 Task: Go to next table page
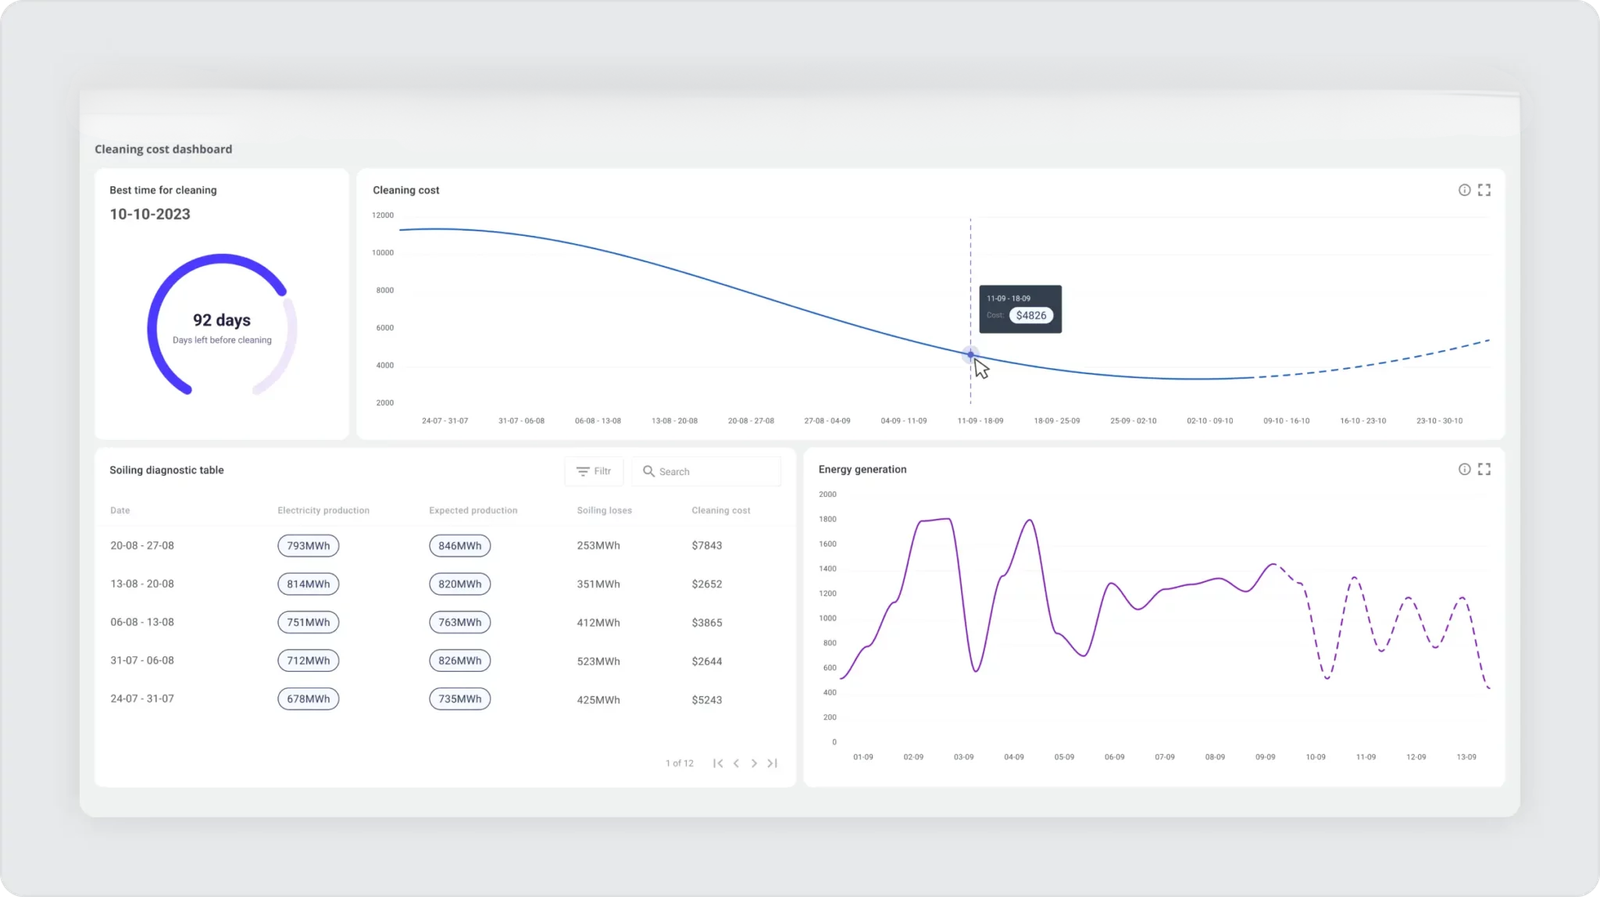754,763
